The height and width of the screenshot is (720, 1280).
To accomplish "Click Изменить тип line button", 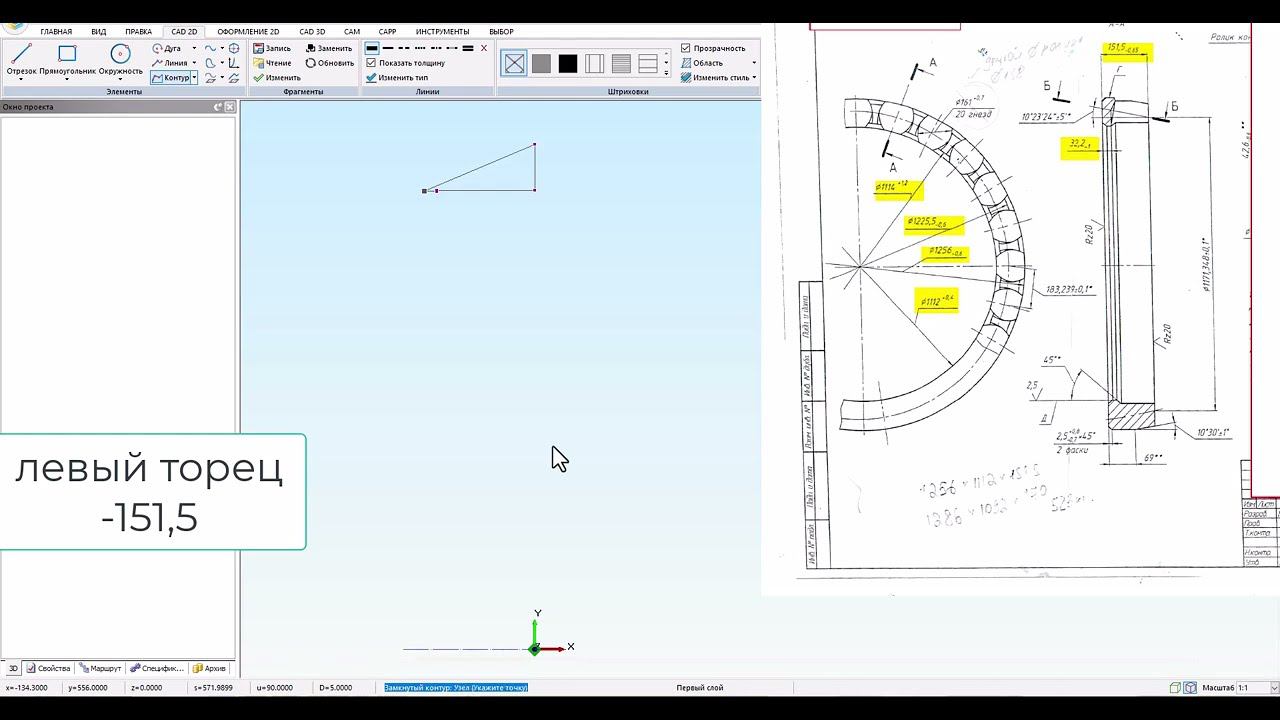I will 396,77.
